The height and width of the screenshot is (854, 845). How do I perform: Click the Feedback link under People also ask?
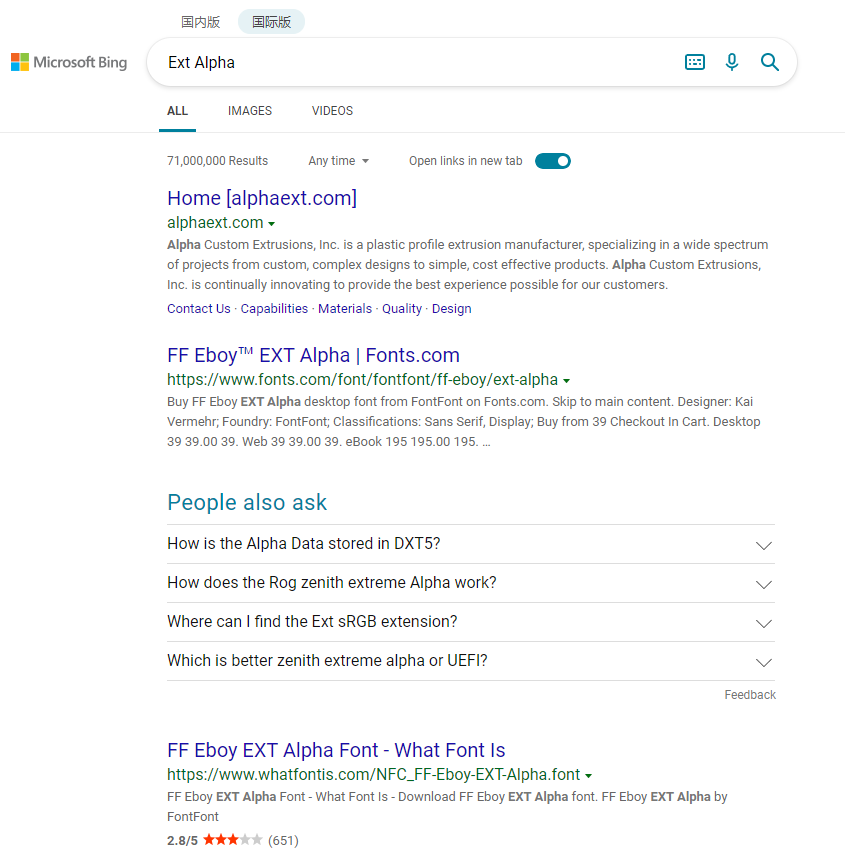click(x=750, y=695)
